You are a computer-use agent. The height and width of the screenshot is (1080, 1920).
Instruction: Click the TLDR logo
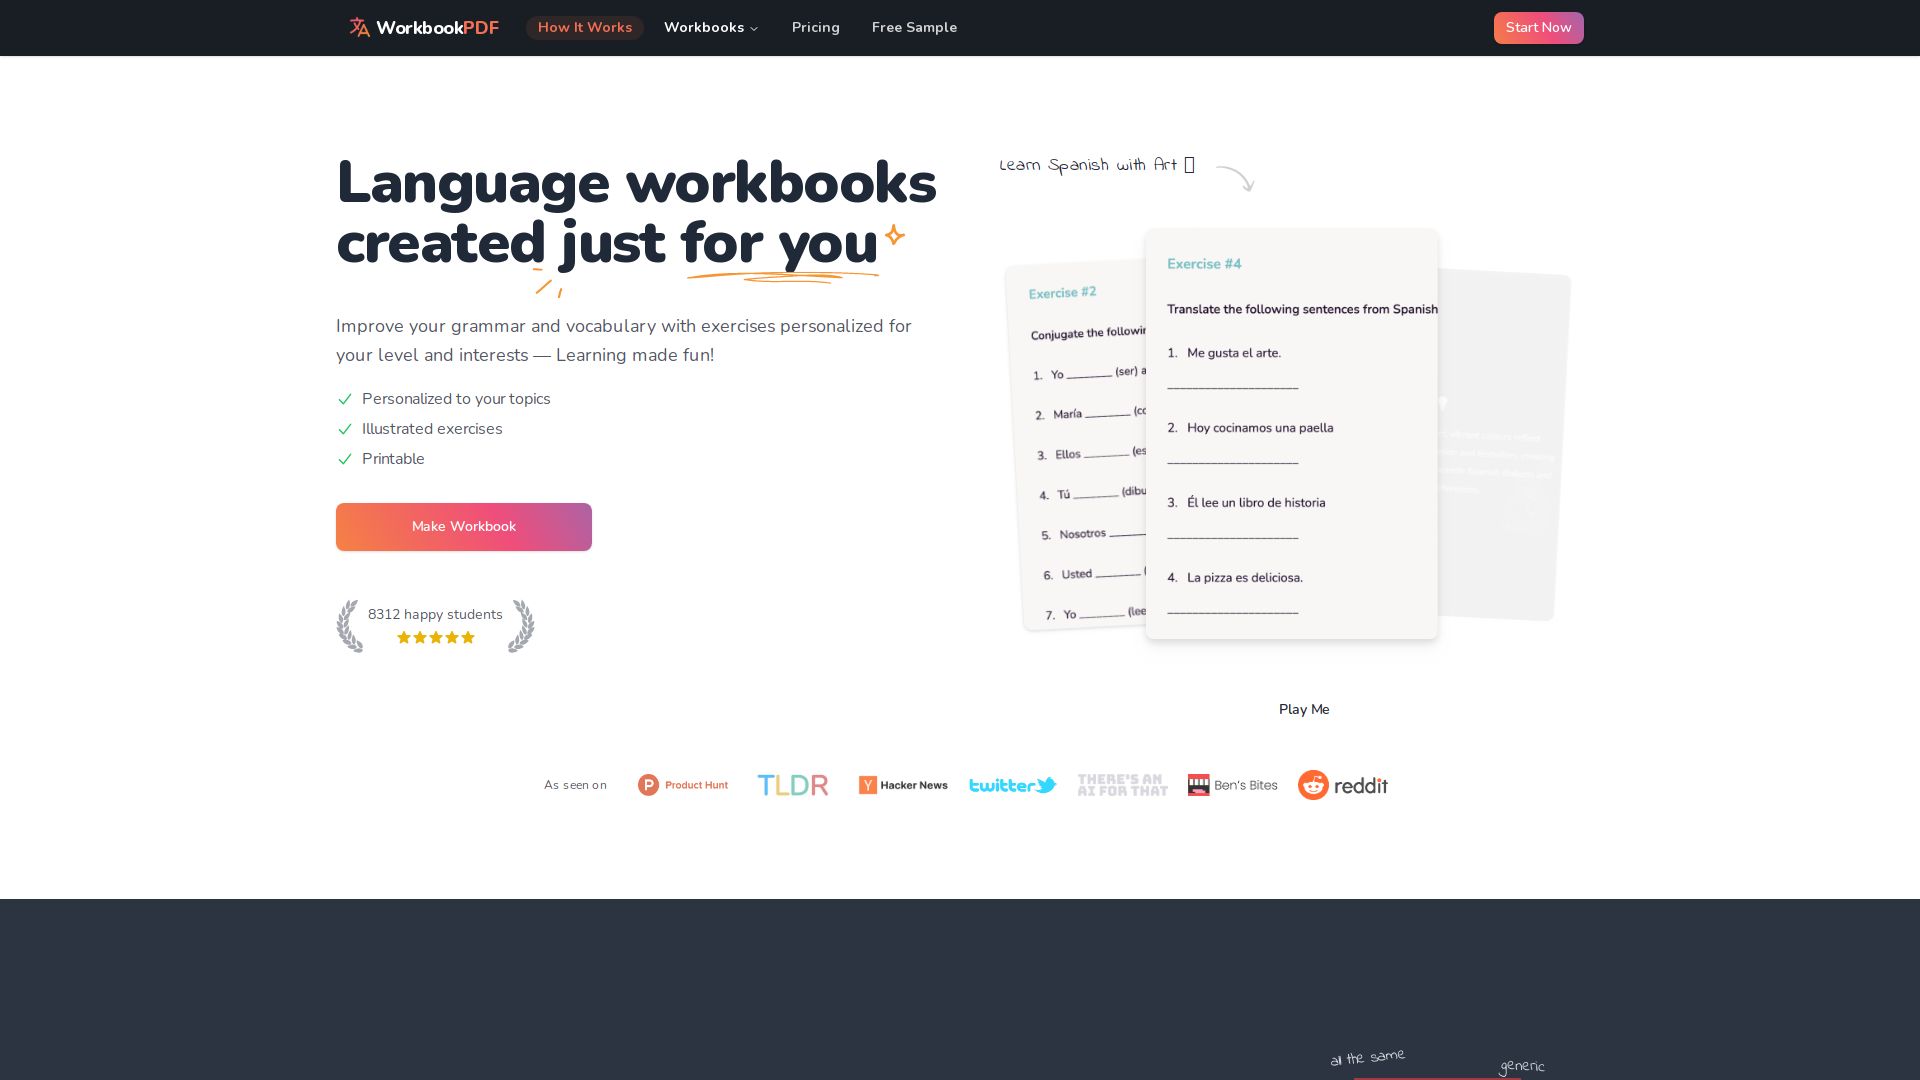pos(792,785)
